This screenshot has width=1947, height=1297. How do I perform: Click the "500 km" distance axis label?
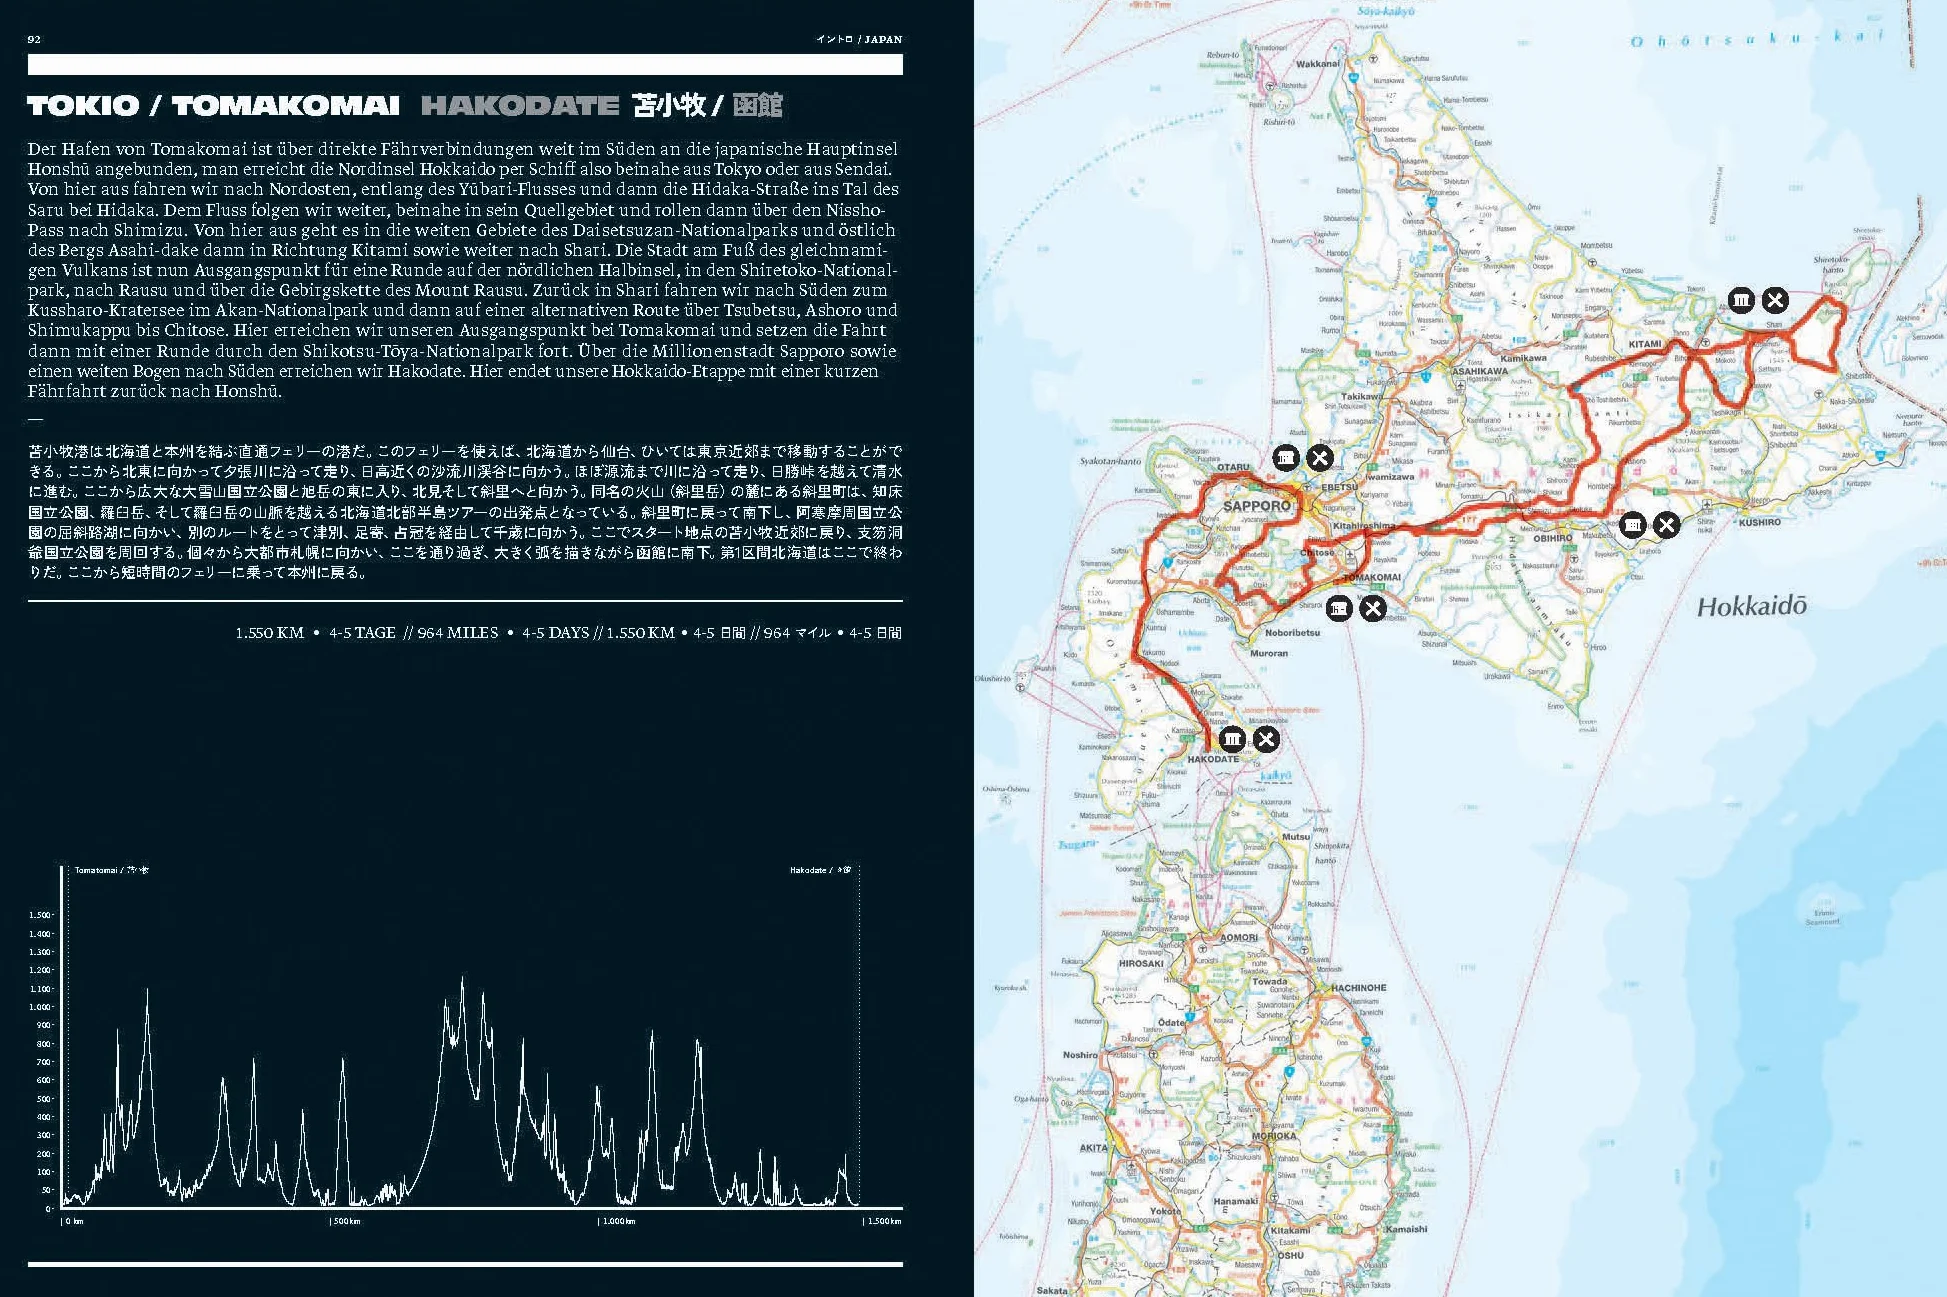pos(346,1221)
